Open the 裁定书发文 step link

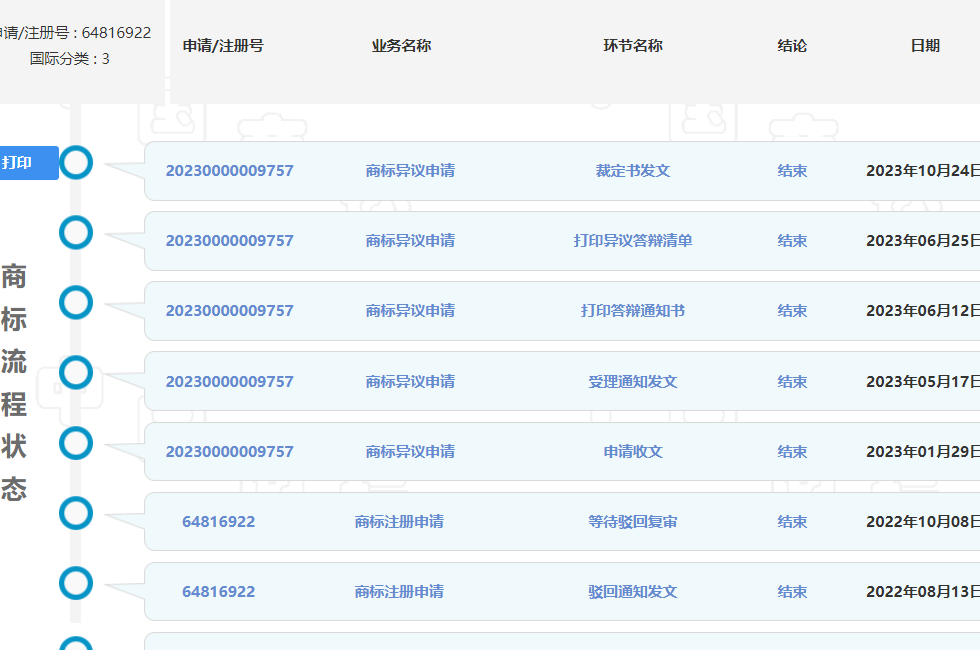coord(632,171)
